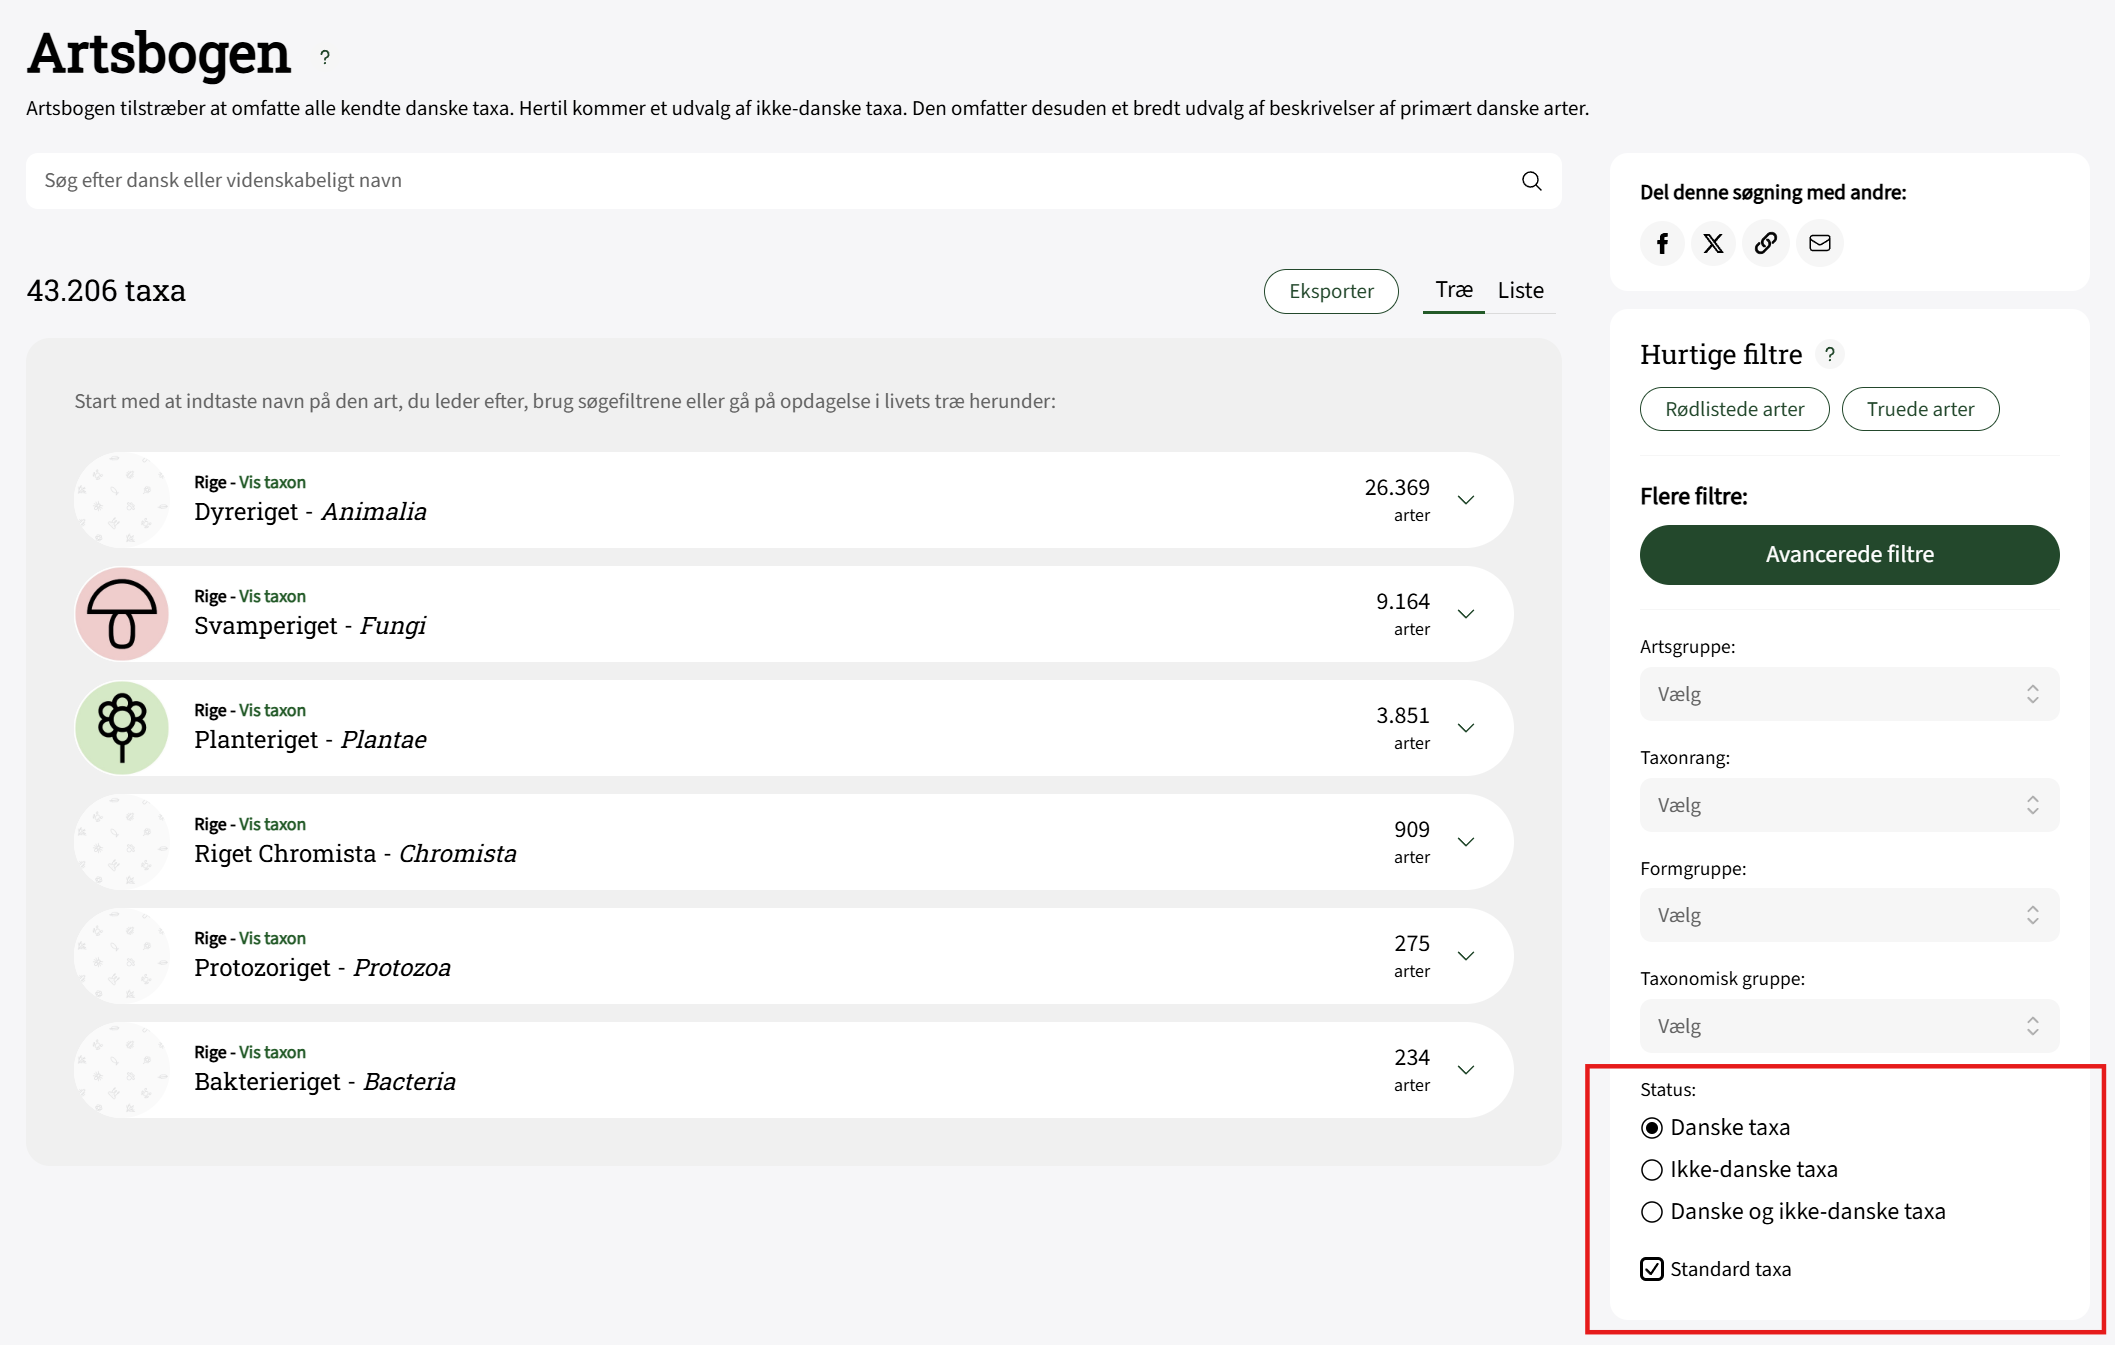
Task: Uncheck the Standard taxa checkbox
Action: 1652,1269
